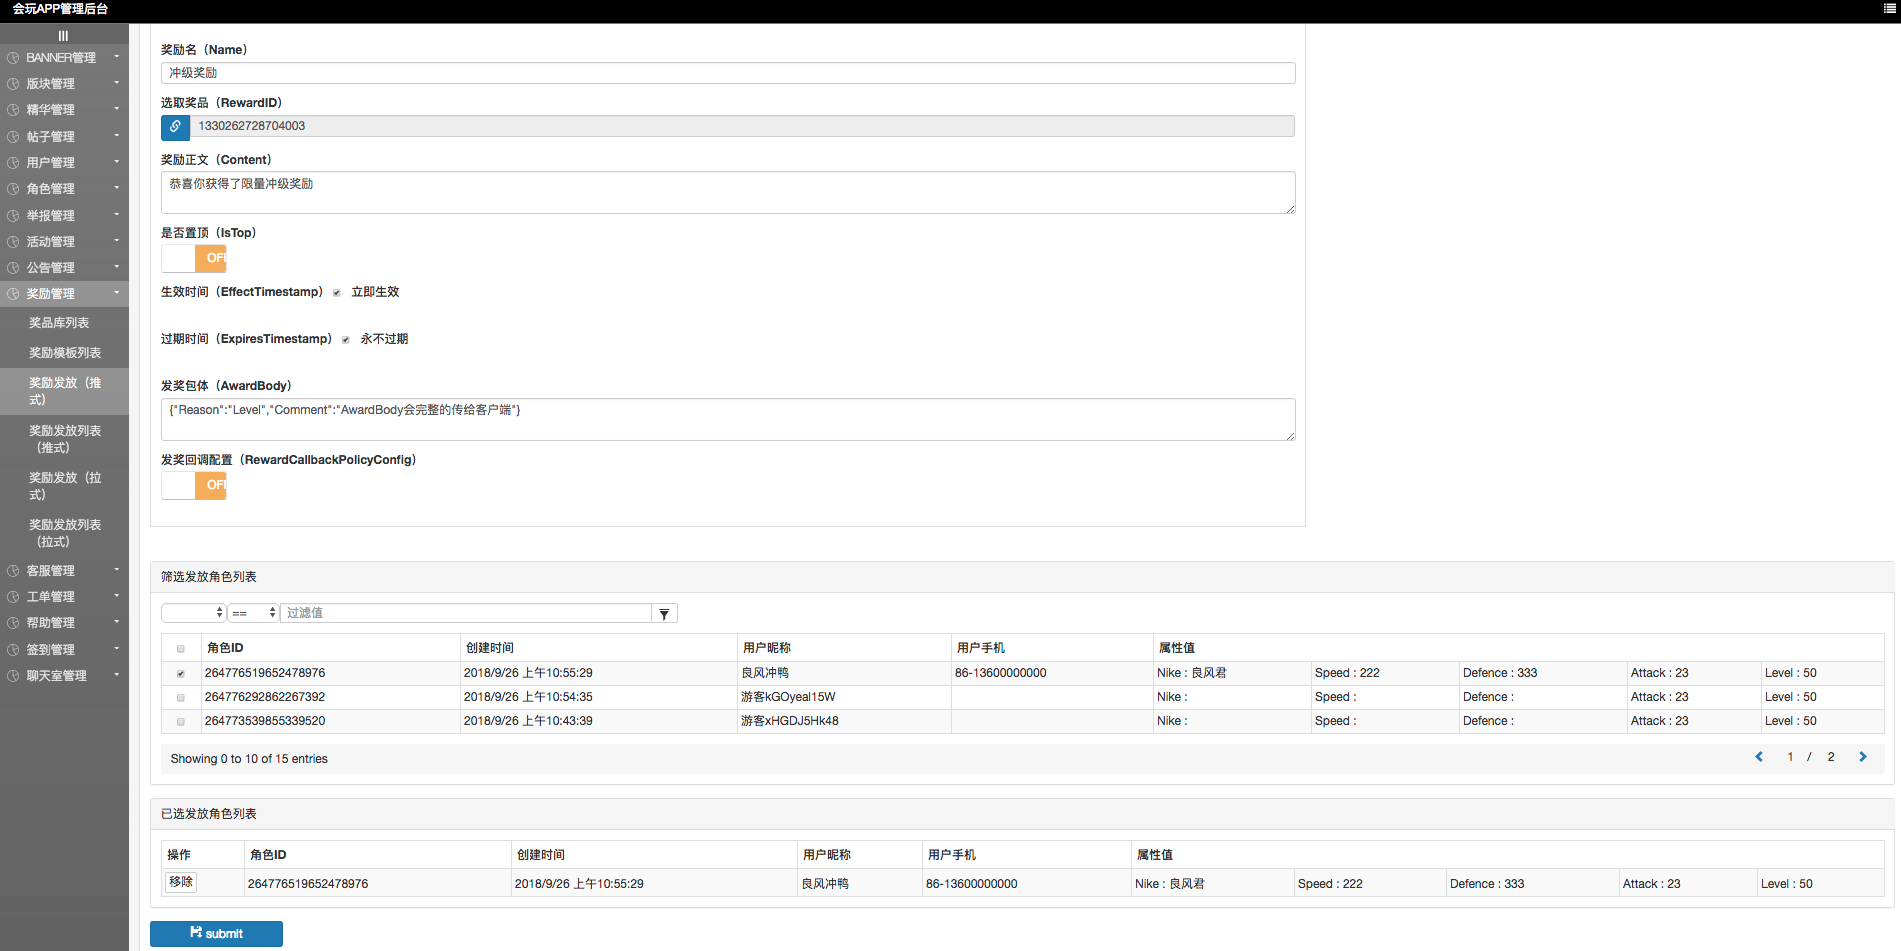This screenshot has height=951, width=1901.
Task: Check the row for role 264776292862267392
Action: click(x=181, y=697)
